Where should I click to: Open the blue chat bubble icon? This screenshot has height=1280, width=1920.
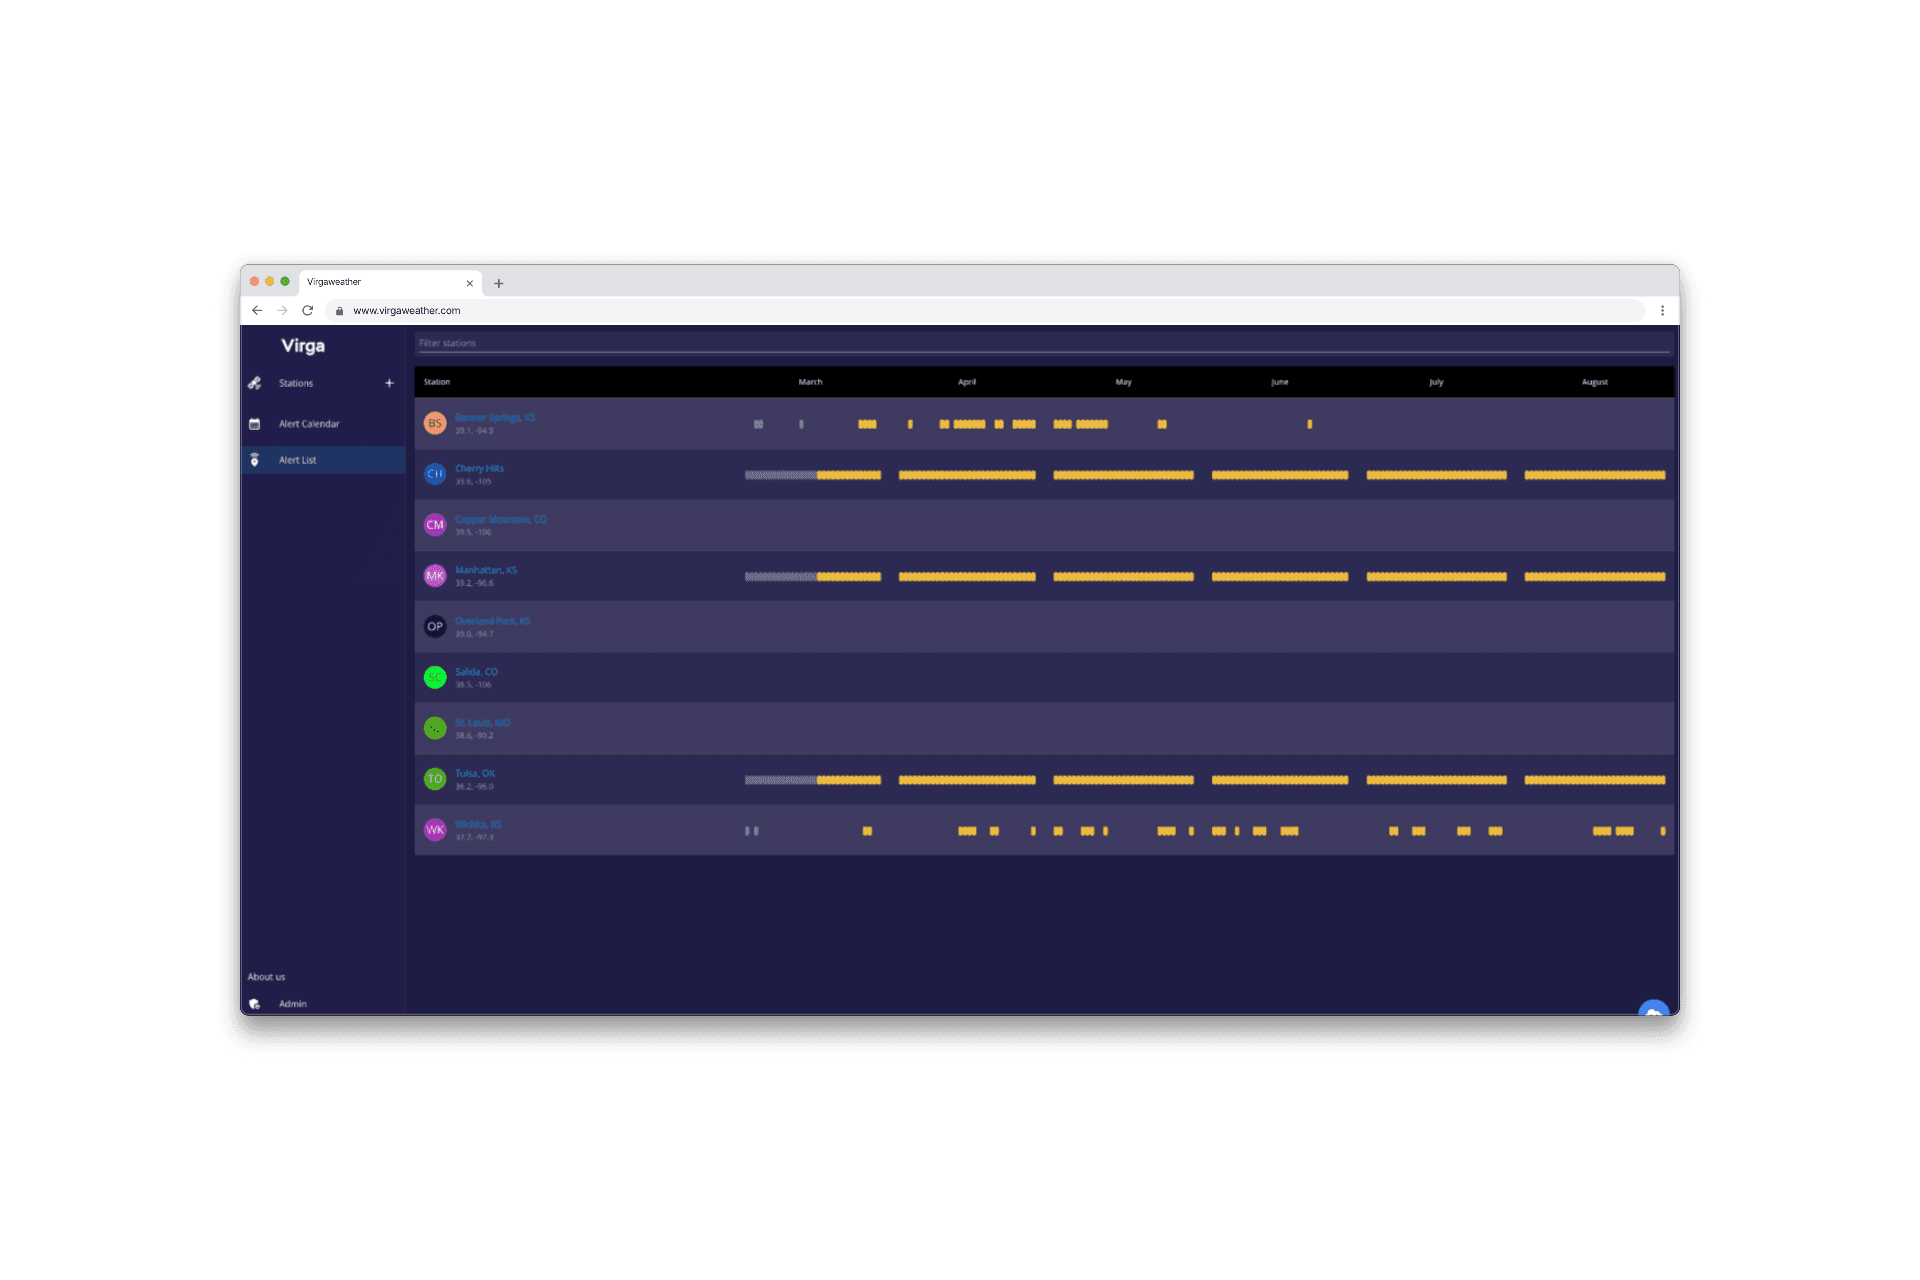(x=1653, y=1010)
